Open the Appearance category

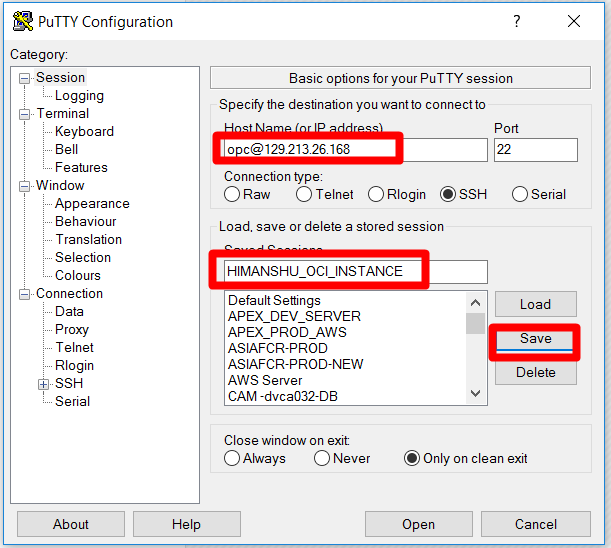tap(92, 203)
